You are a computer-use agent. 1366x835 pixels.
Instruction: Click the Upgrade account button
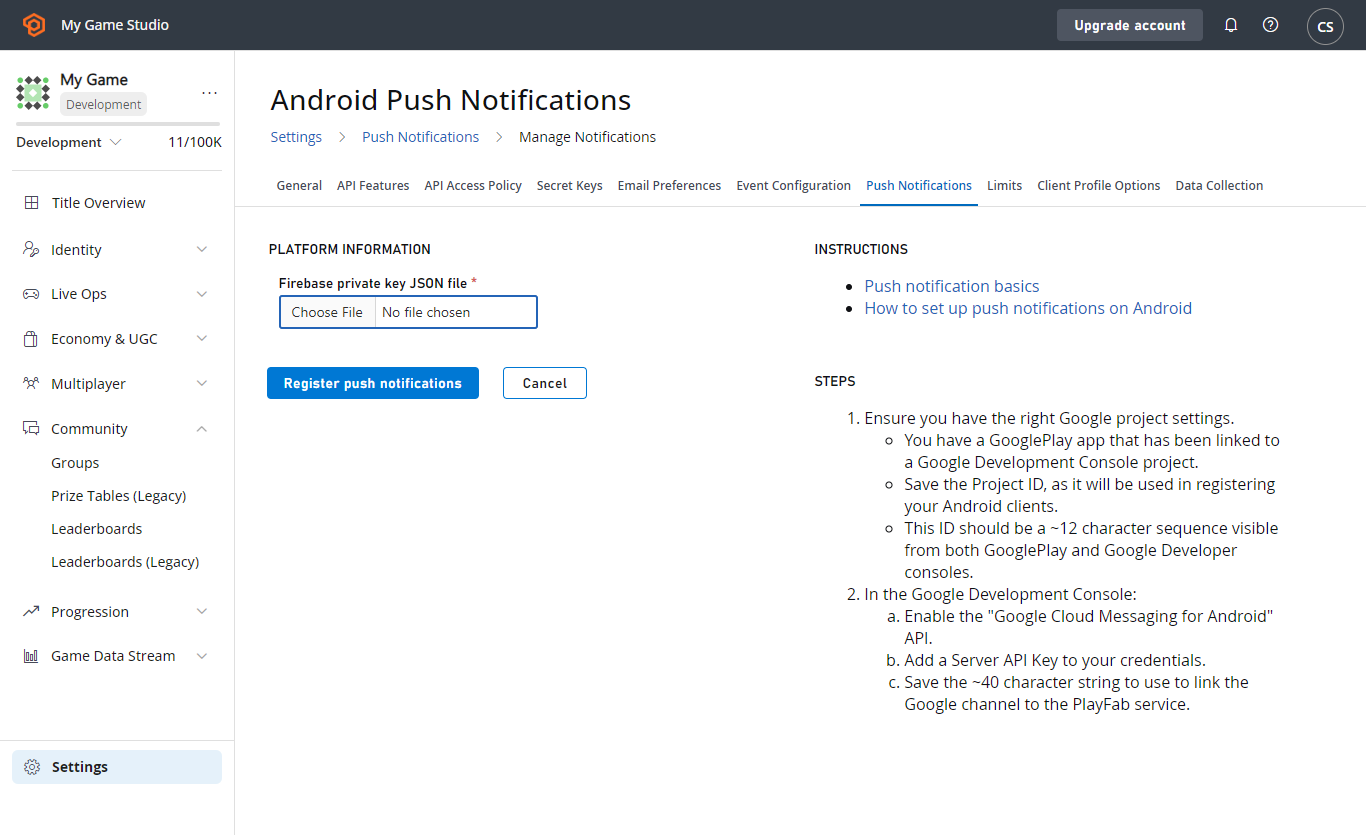1130,25
